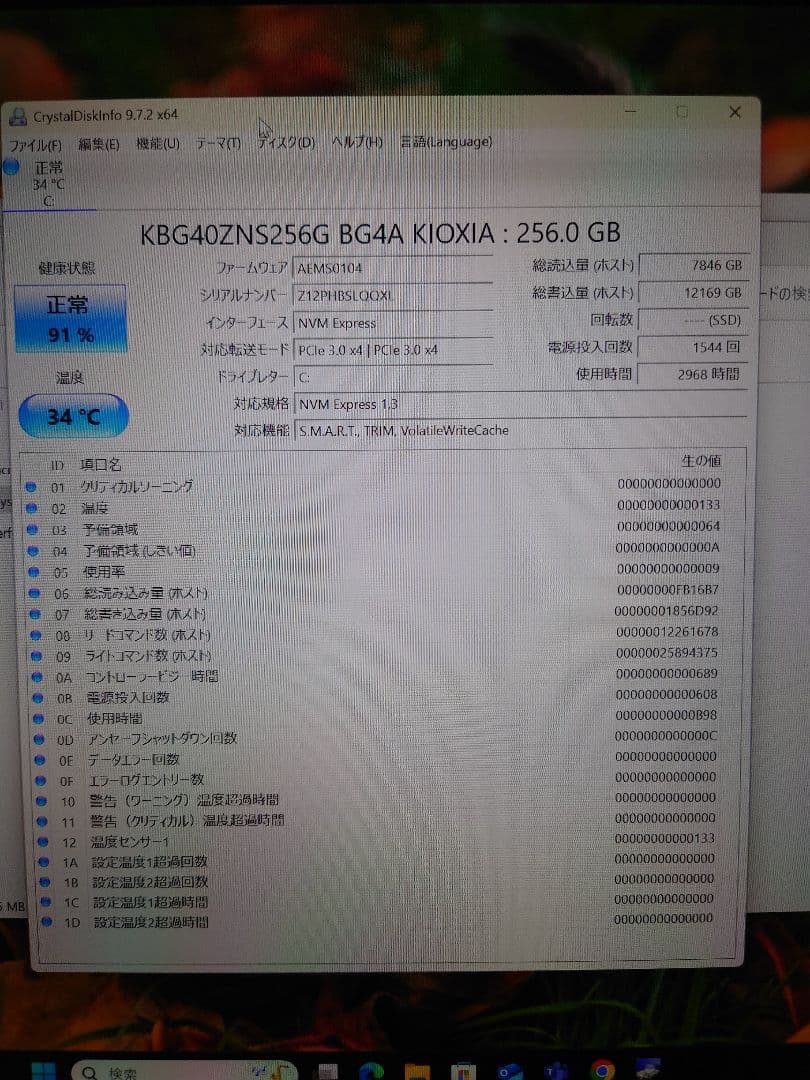
Task: Click the 正常 91% health status button
Action: [x=70, y=318]
